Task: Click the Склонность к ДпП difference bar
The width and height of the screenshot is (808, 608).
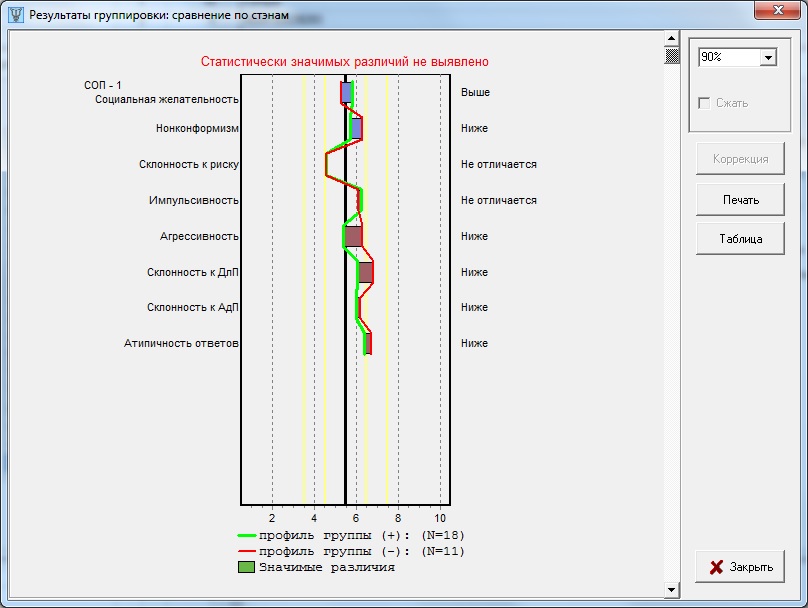Action: coord(365,272)
